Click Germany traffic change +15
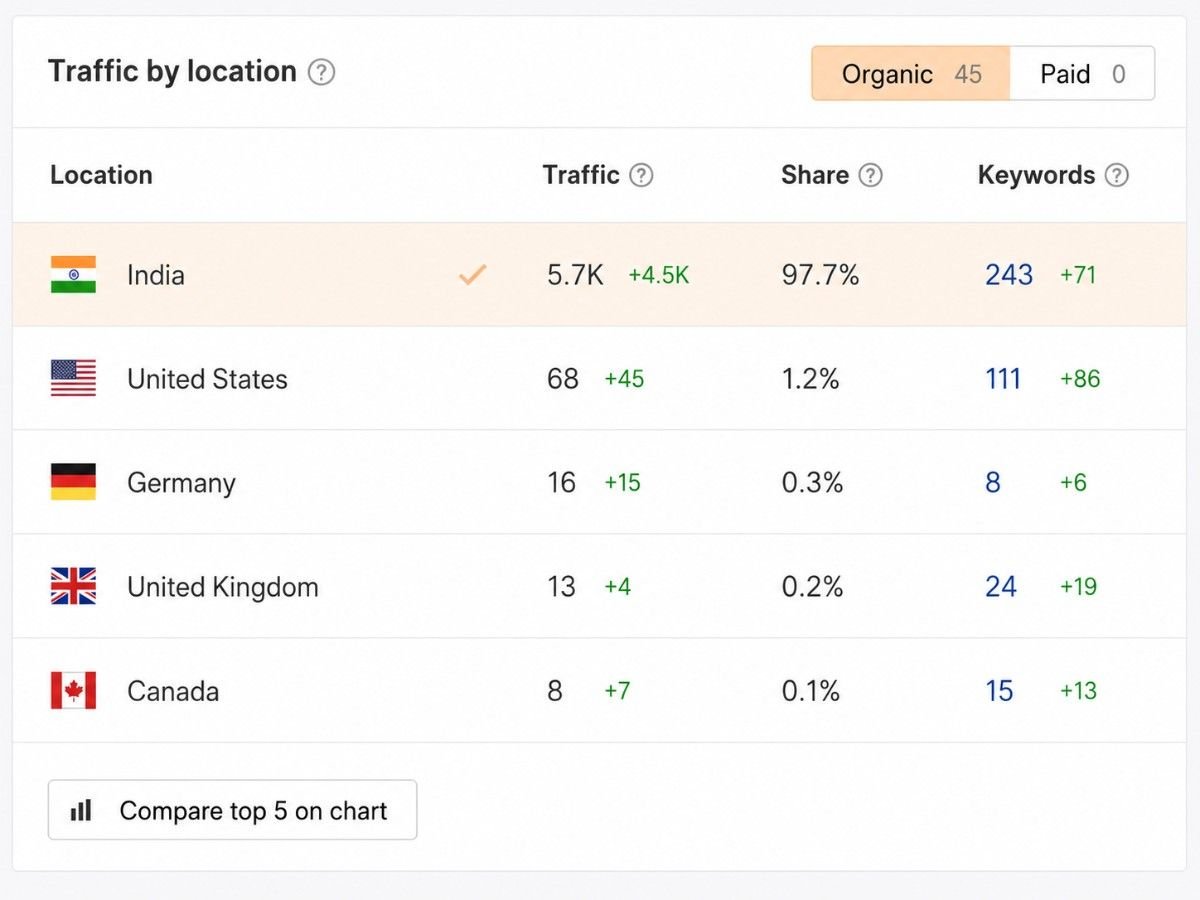 pyautogui.click(x=622, y=483)
